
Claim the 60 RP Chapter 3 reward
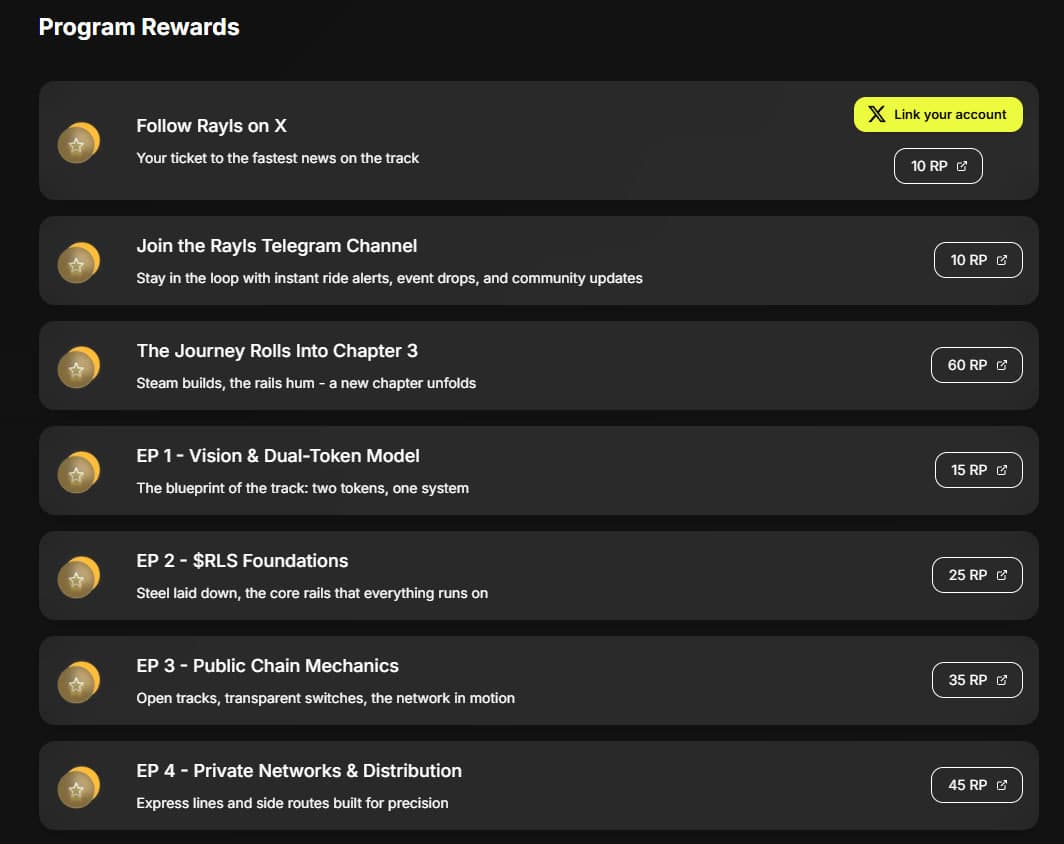point(976,365)
